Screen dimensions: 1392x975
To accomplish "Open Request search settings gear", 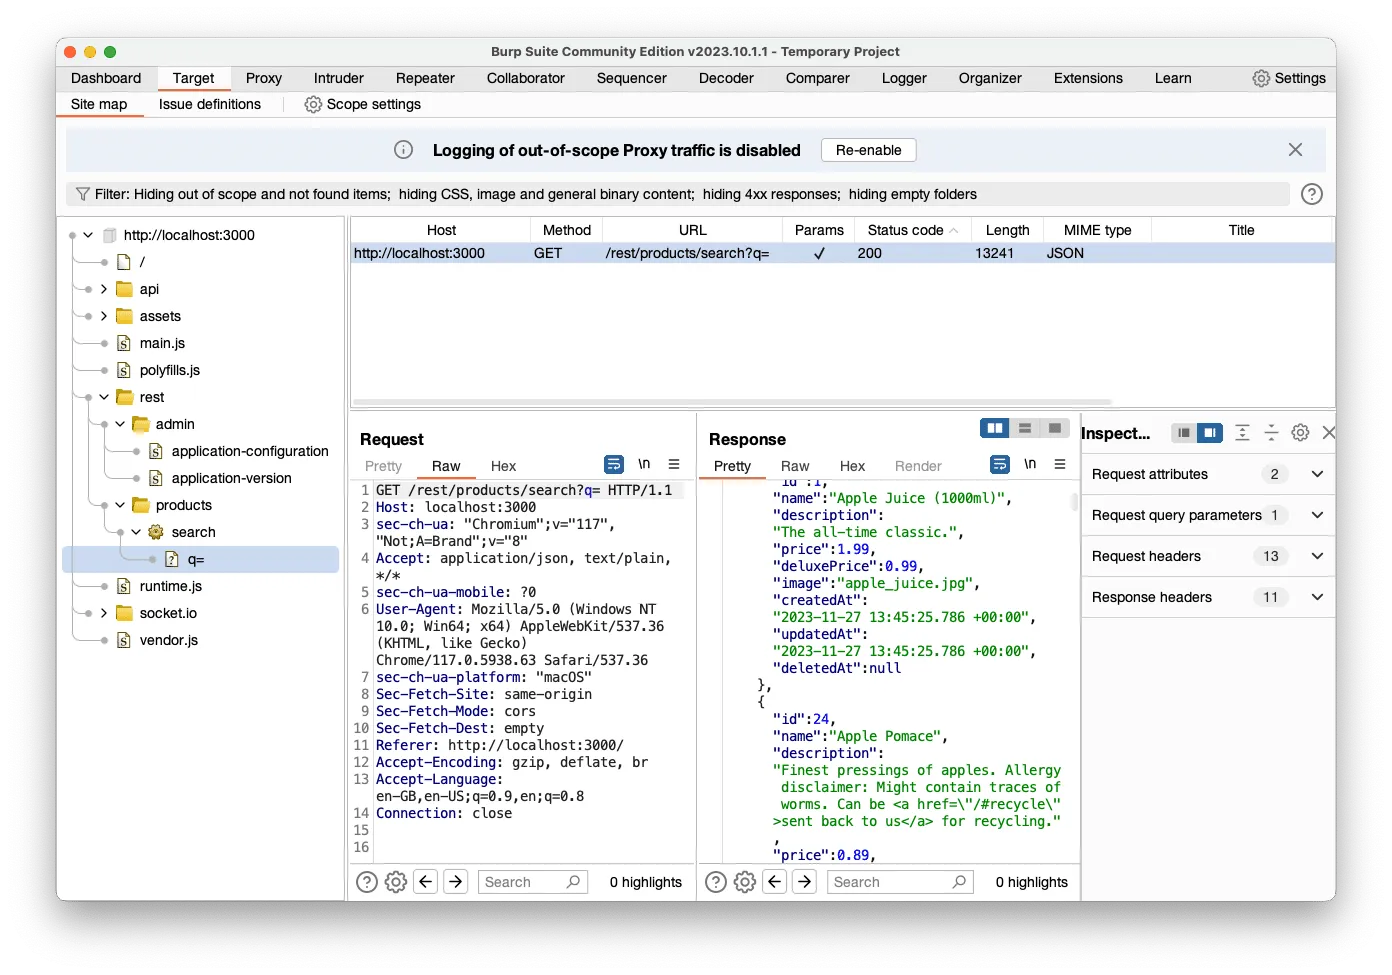I will click(x=396, y=882).
